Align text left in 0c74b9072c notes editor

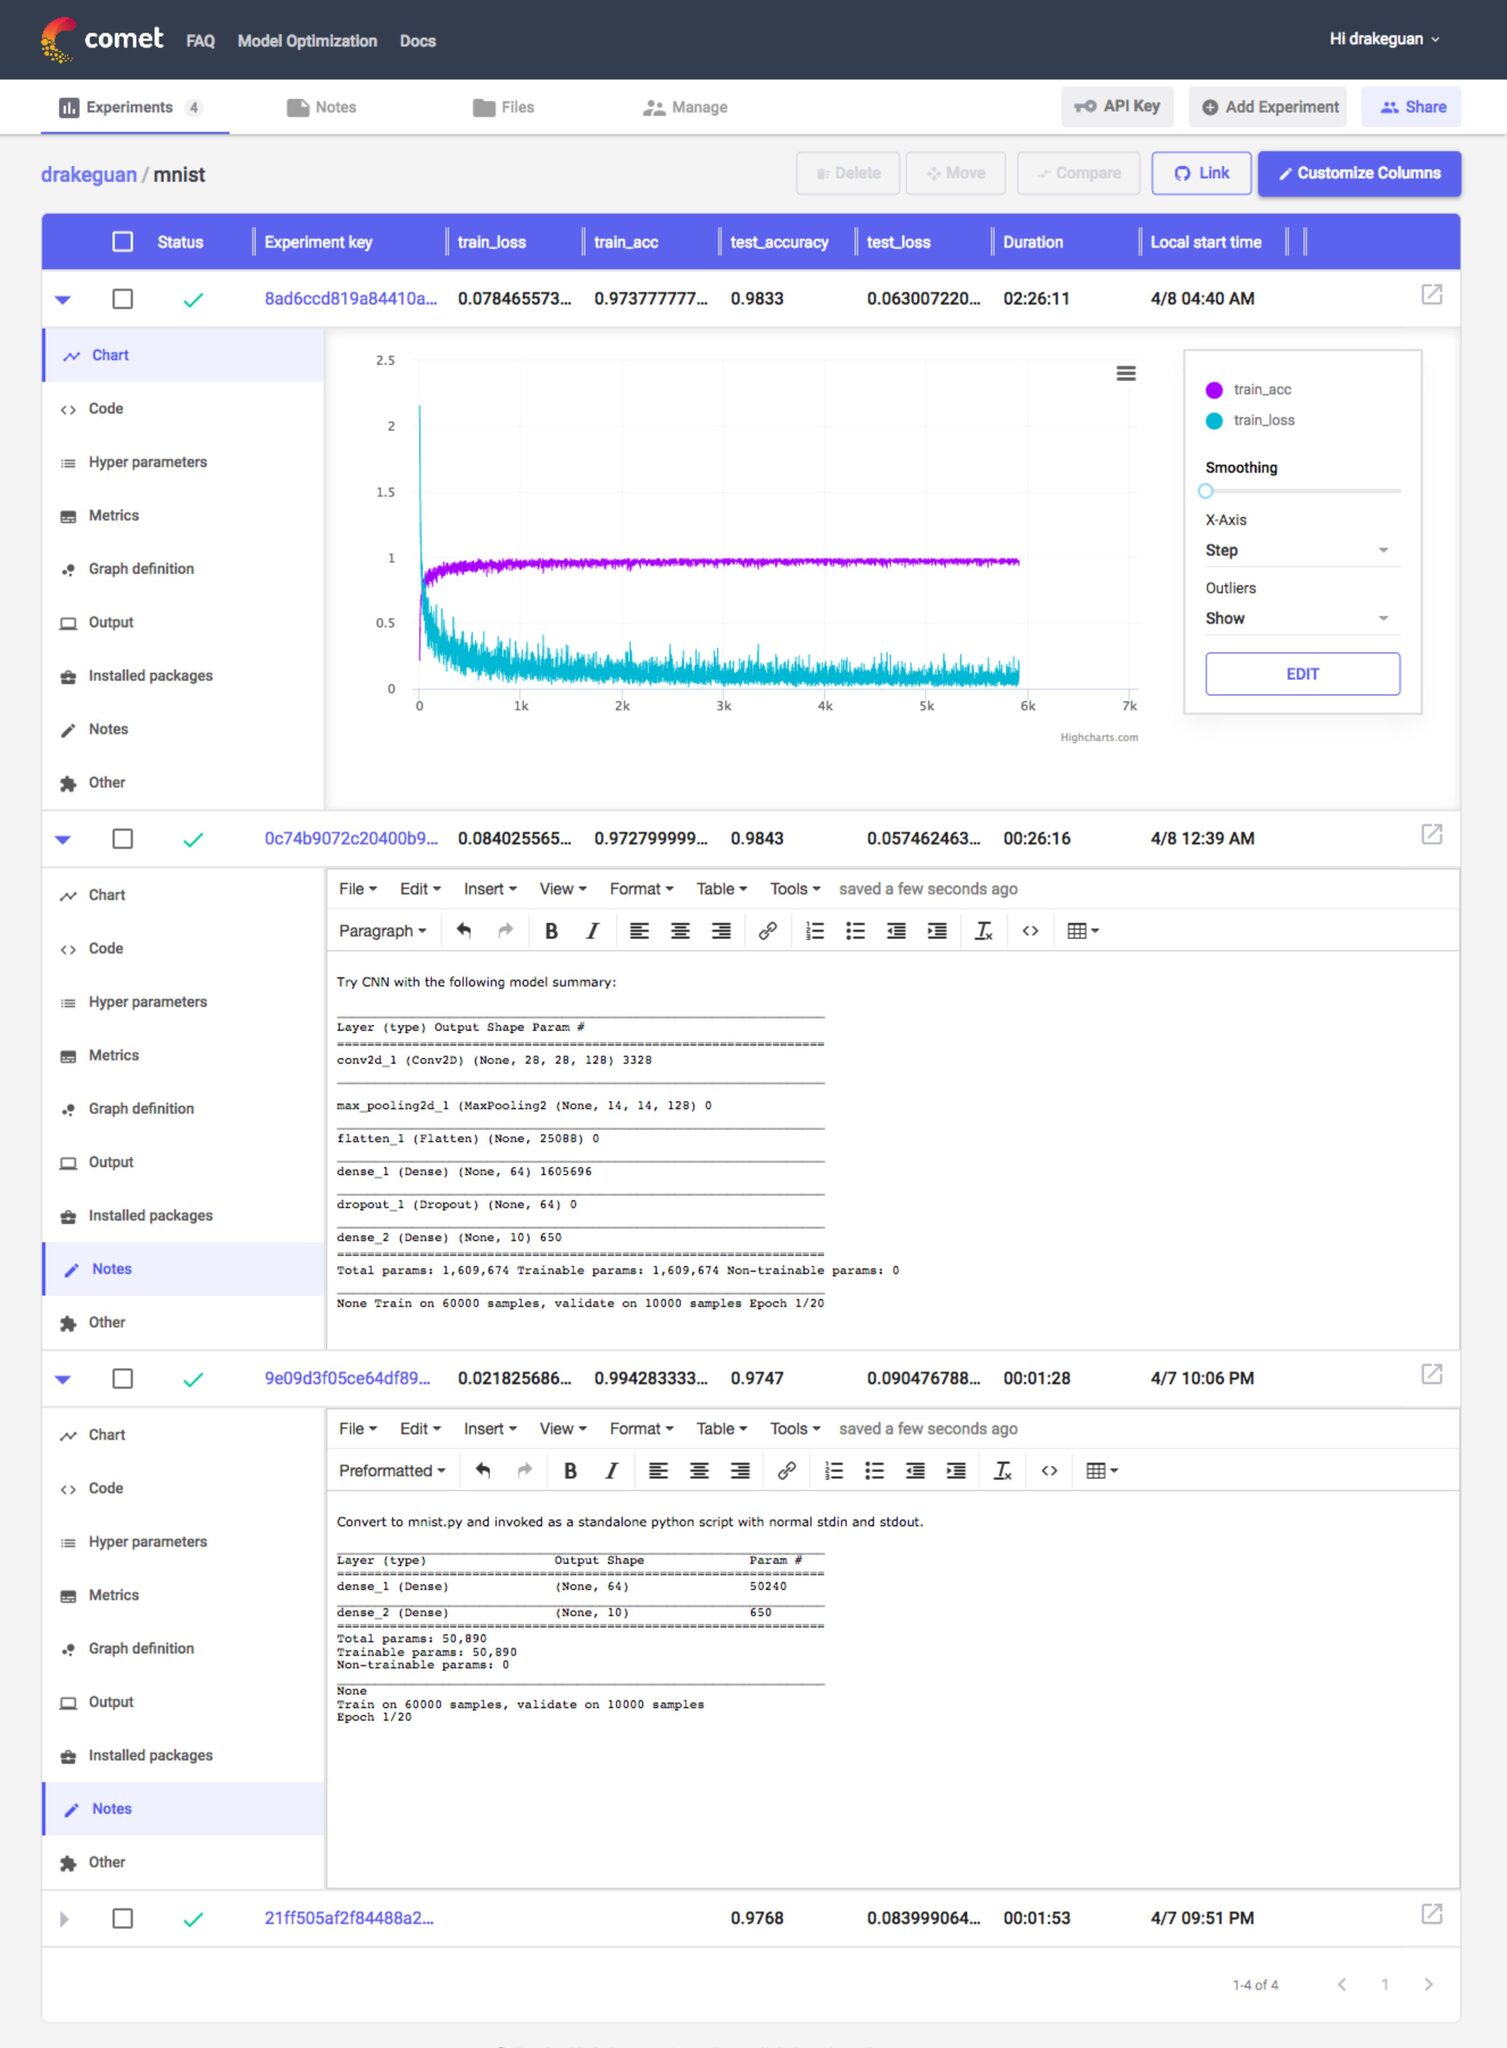pos(639,931)
